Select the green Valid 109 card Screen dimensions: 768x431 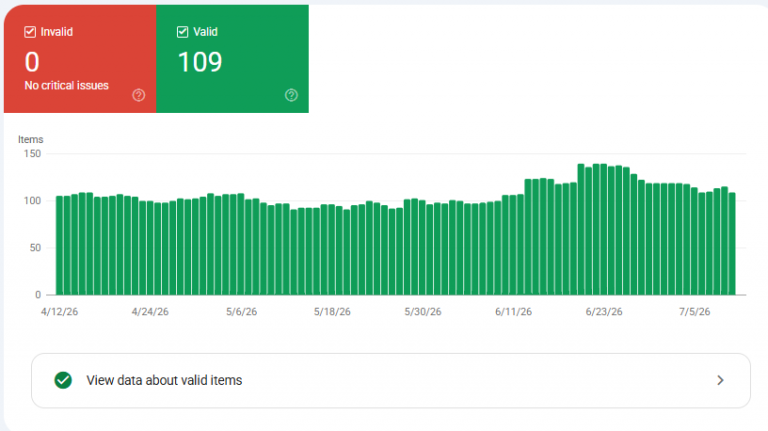(233, 59)
